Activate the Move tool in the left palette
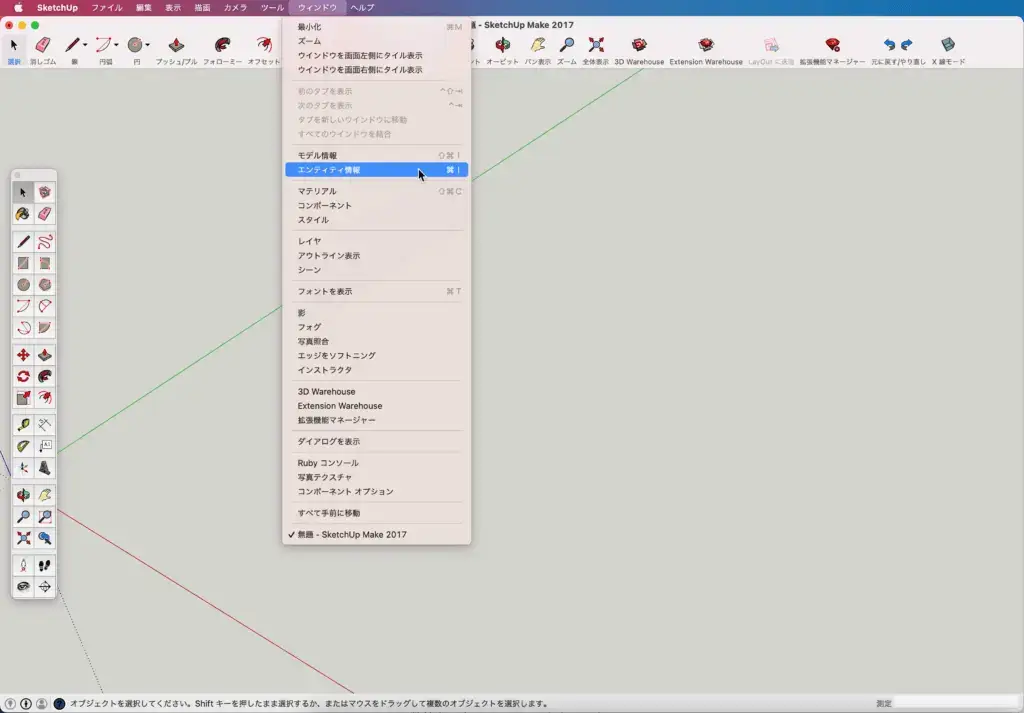Viewport: 1024px width, 713px height. click(x=23, y=355)
